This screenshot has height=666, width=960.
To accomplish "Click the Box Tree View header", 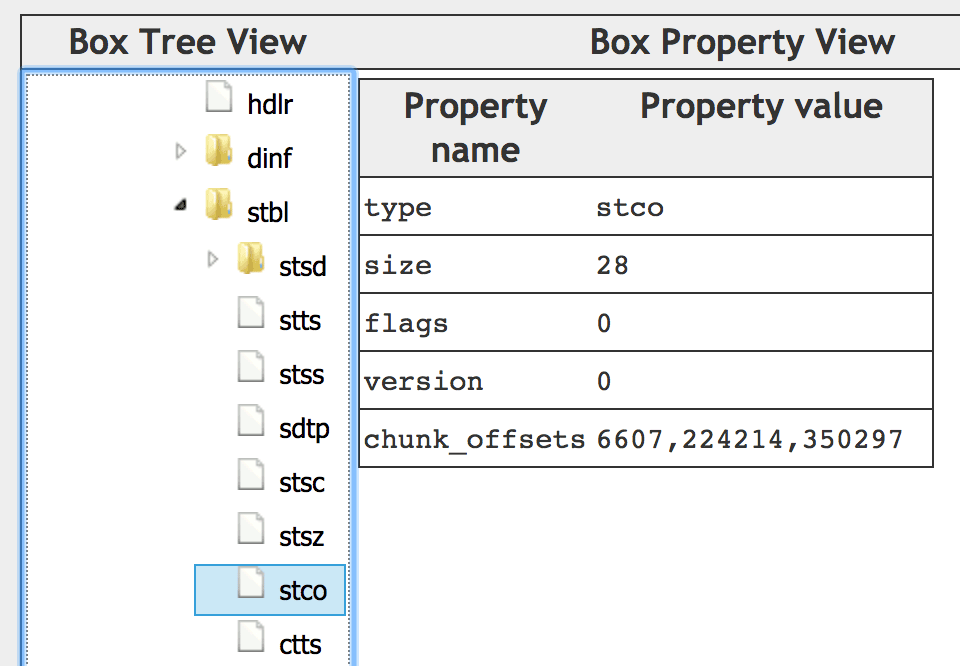I will (187, 42).
